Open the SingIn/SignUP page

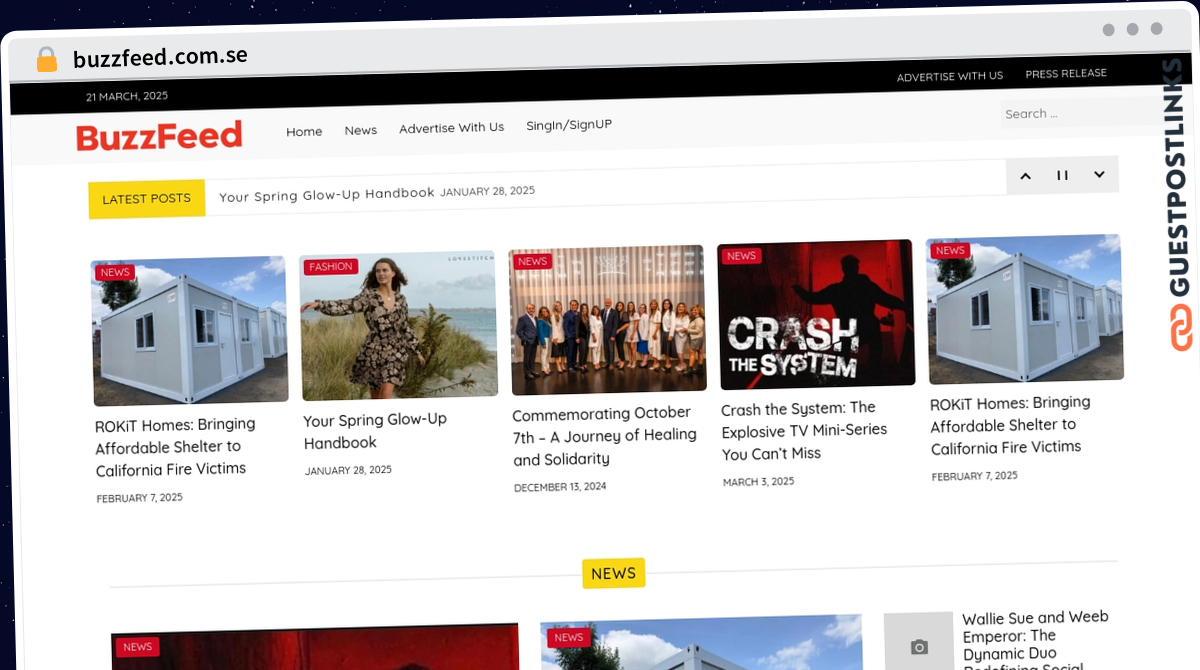(x=569, y=125)
